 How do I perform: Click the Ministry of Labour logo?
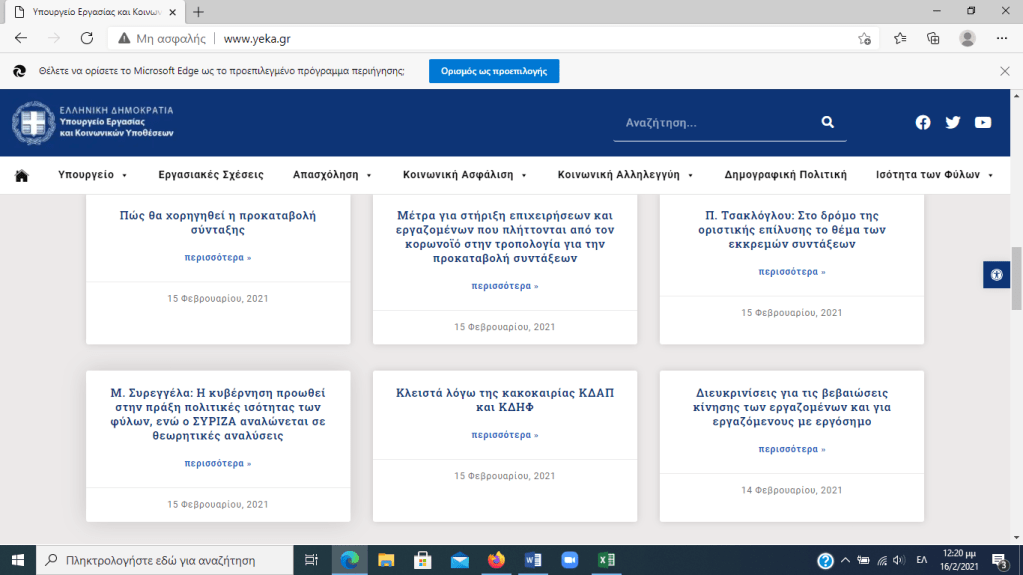(x=93, y=122)
